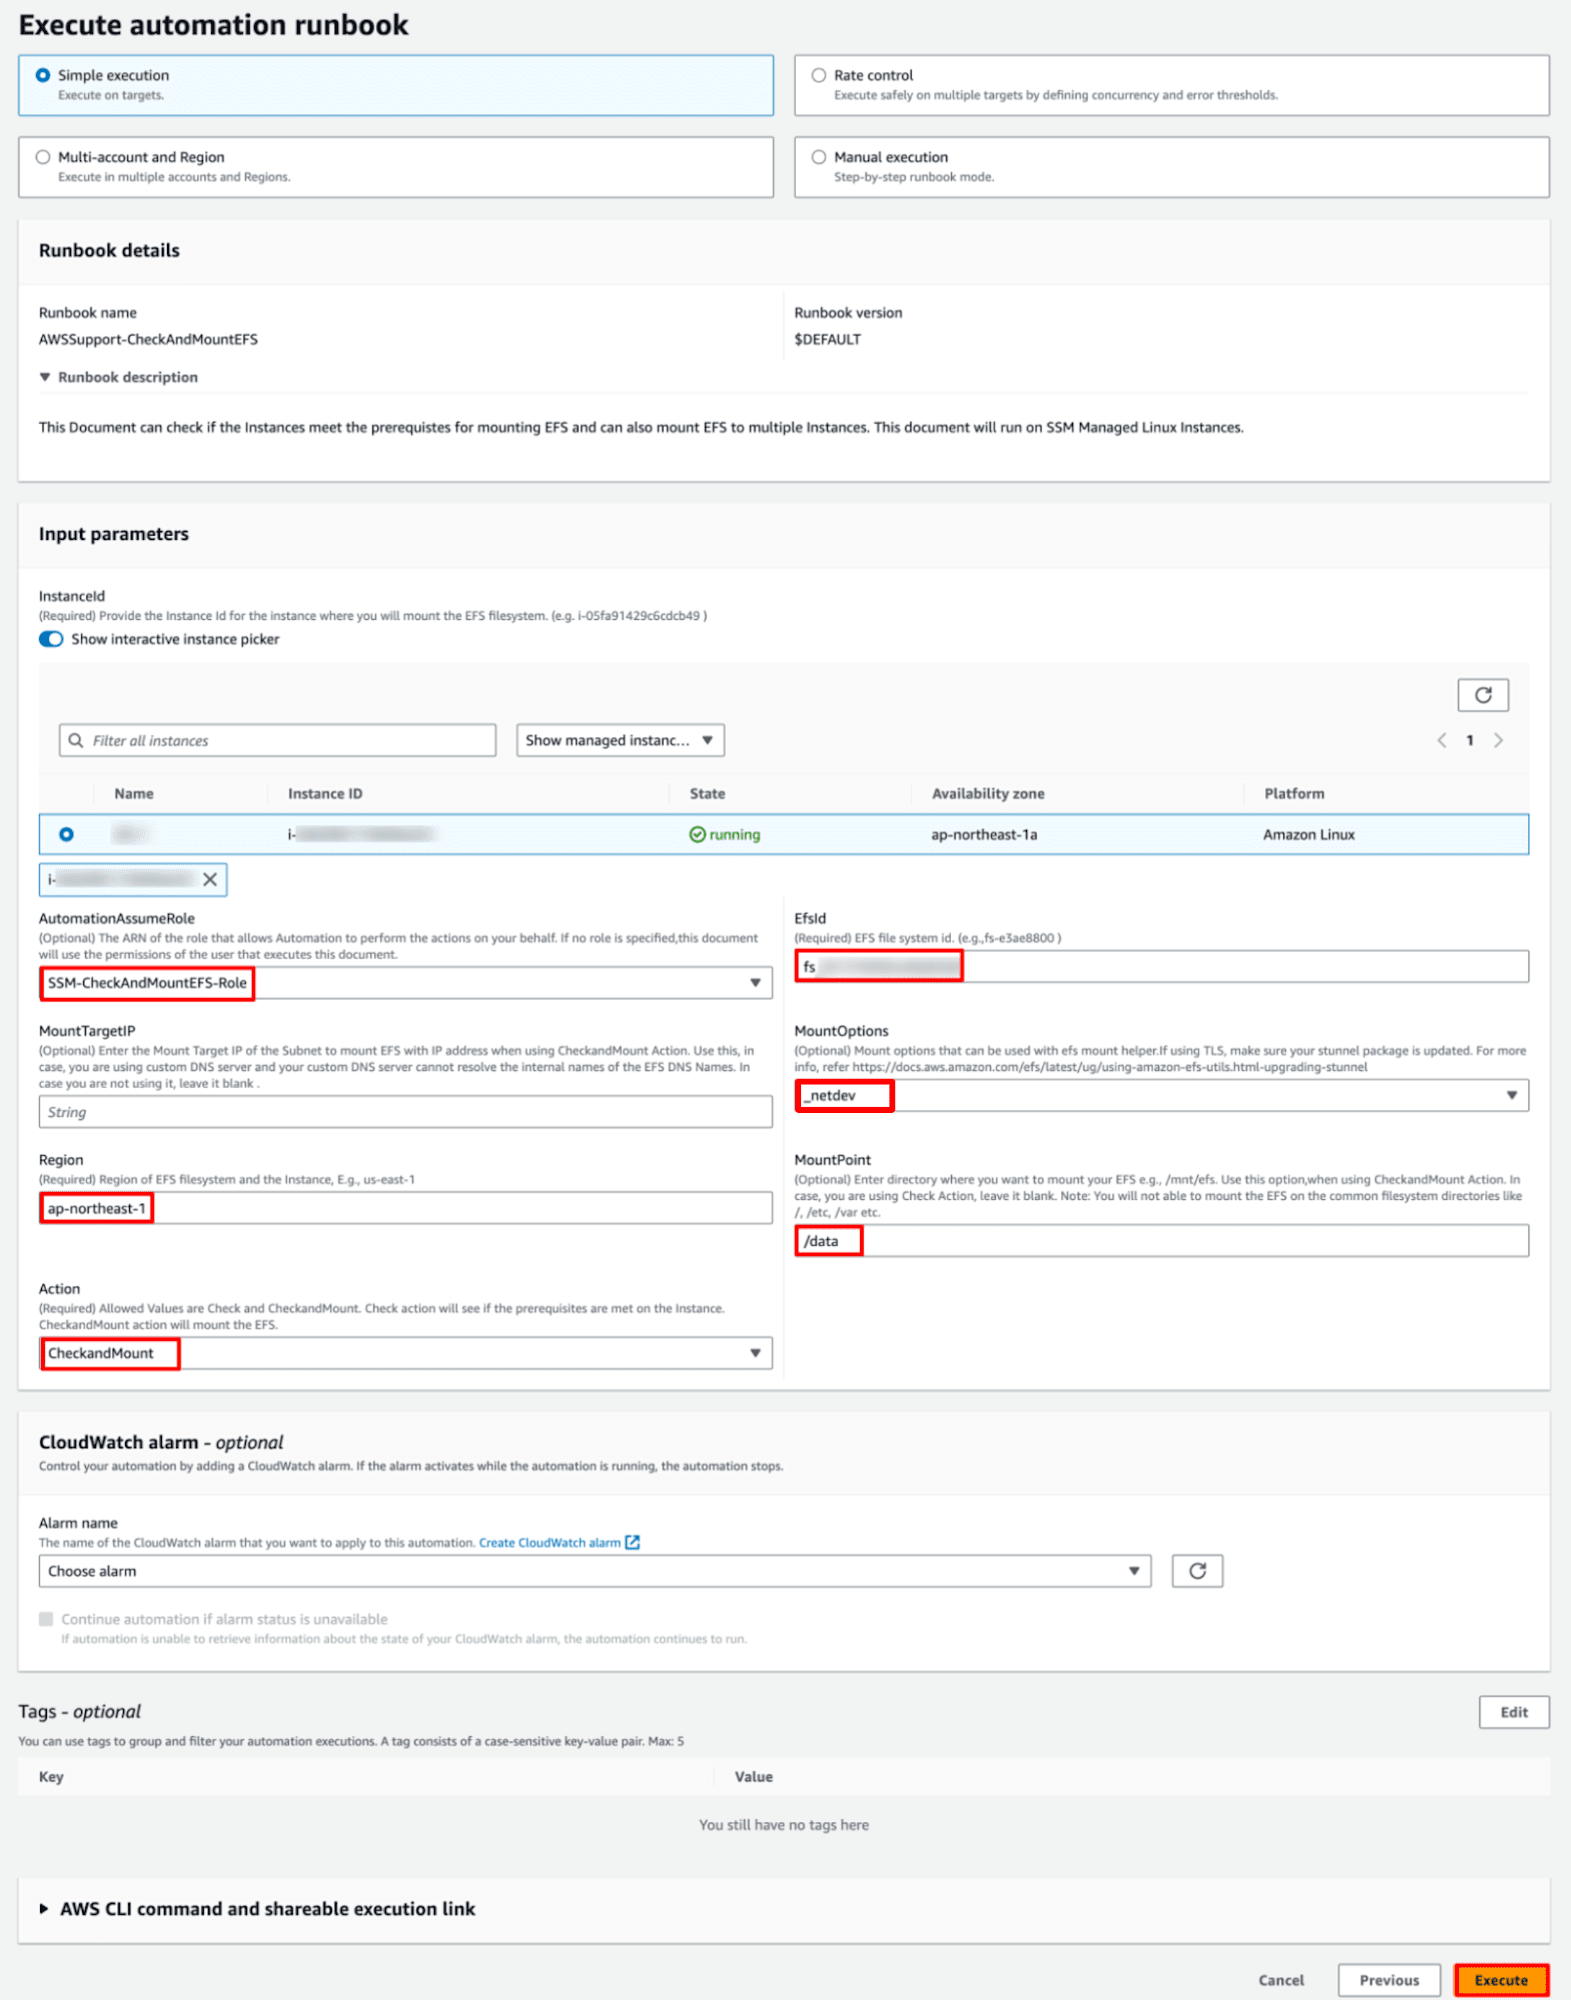Click the Instance ID column header
This screenshot has width=1571, height=2000.
coord(325,794)
